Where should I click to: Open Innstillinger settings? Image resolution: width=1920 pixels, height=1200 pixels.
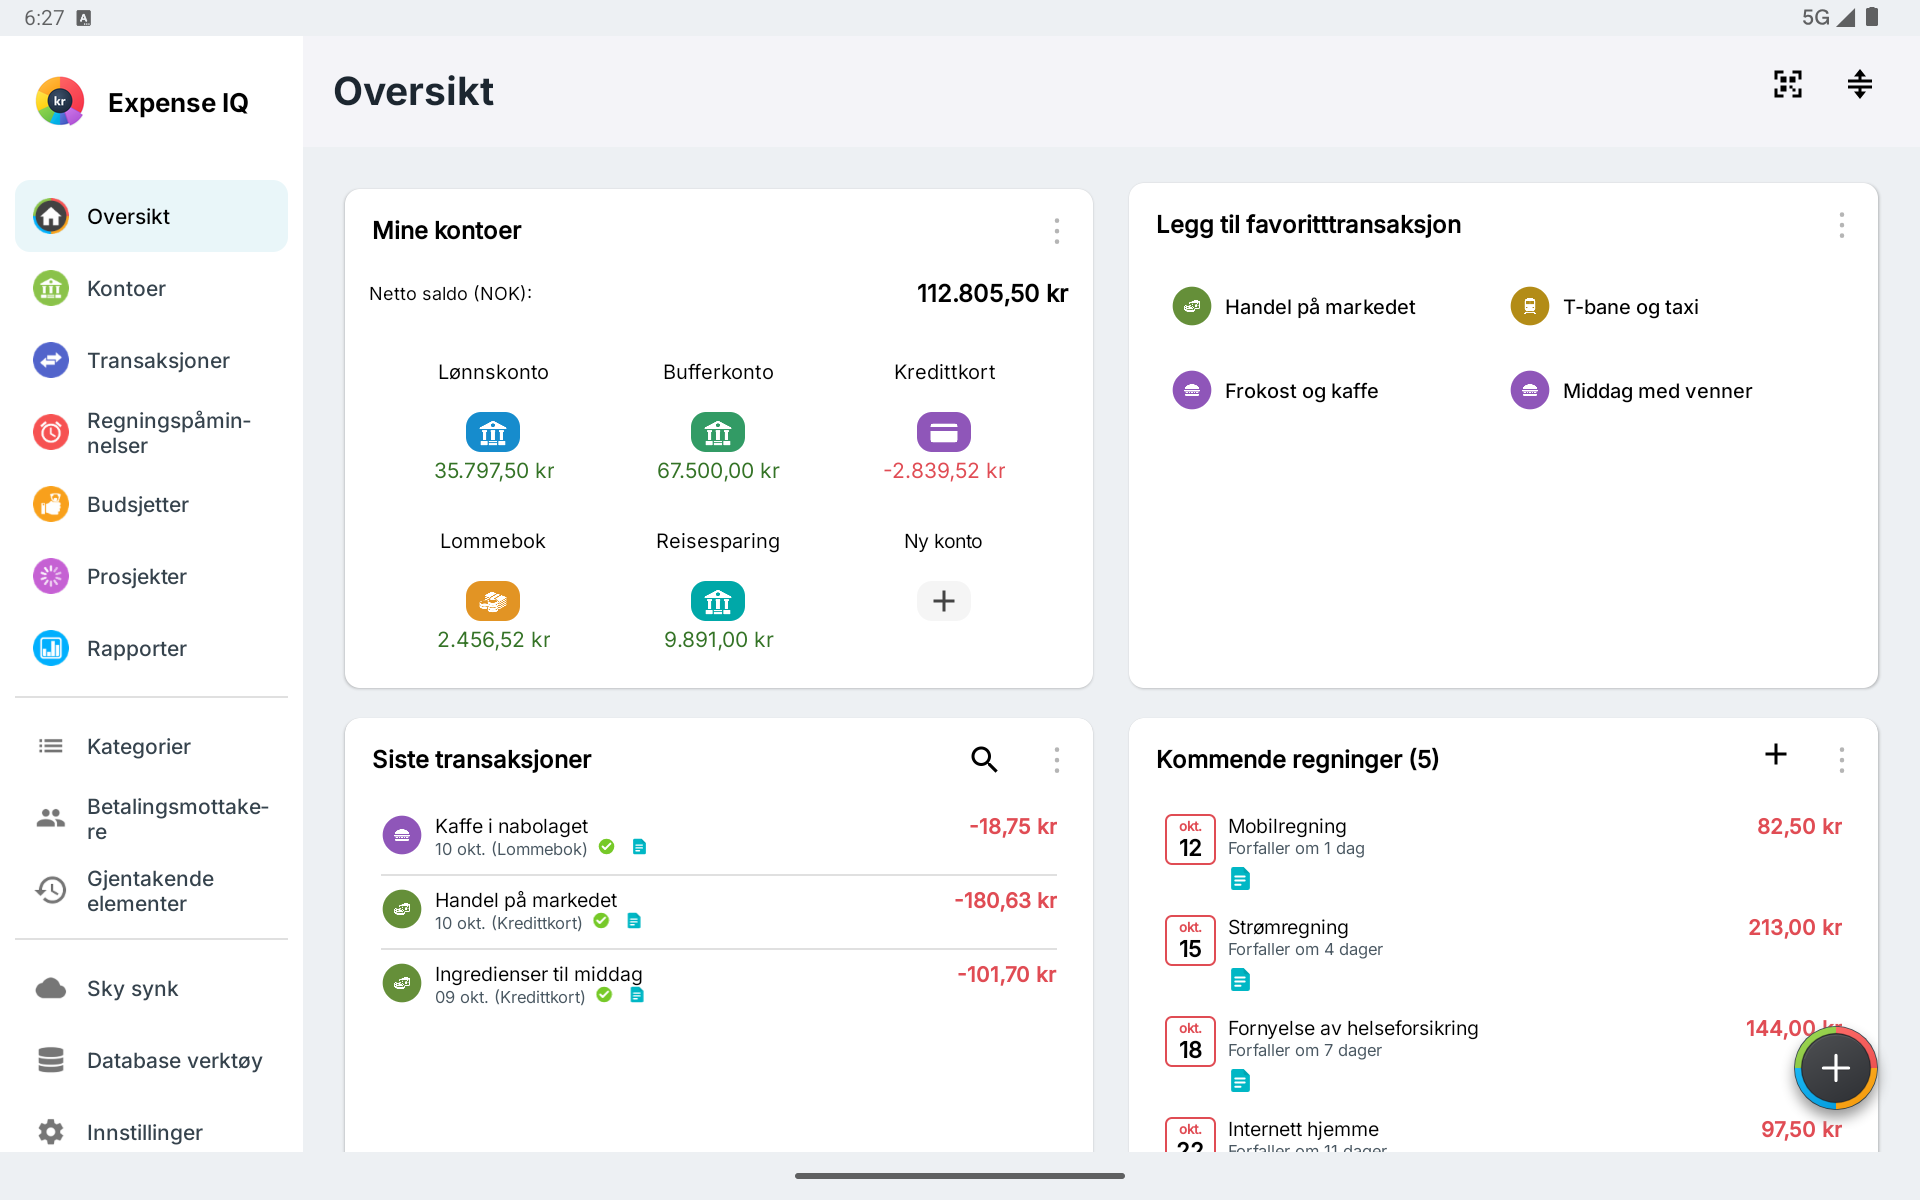tap(151, 1132)
